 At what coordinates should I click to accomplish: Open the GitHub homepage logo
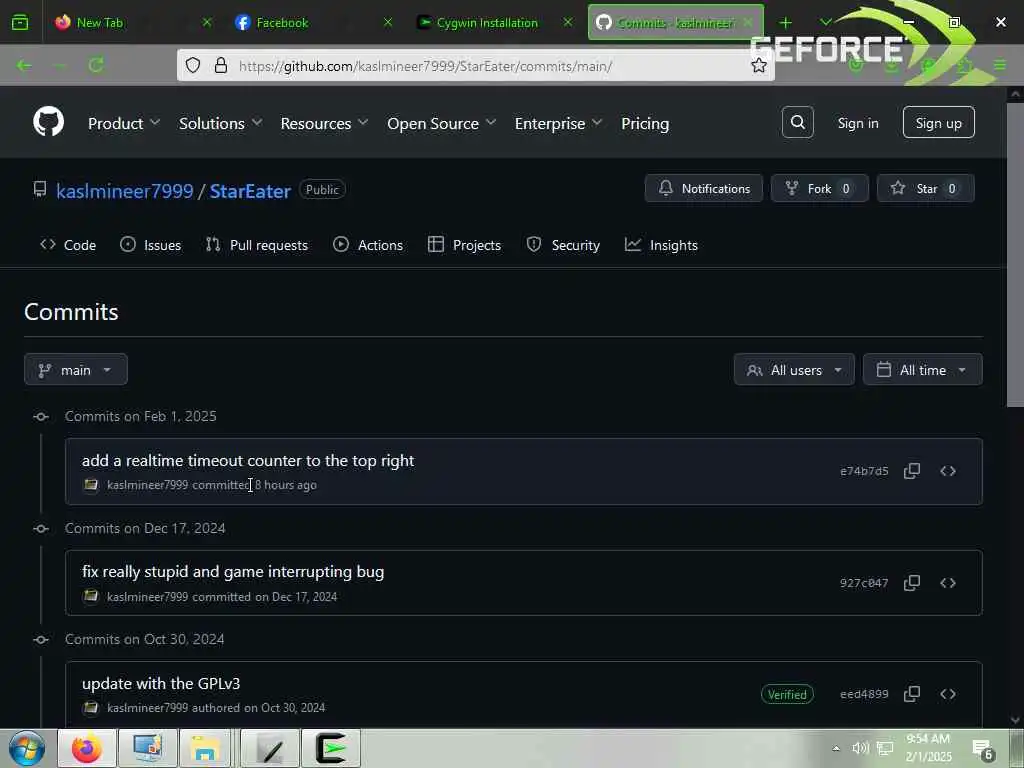(48, 121)
